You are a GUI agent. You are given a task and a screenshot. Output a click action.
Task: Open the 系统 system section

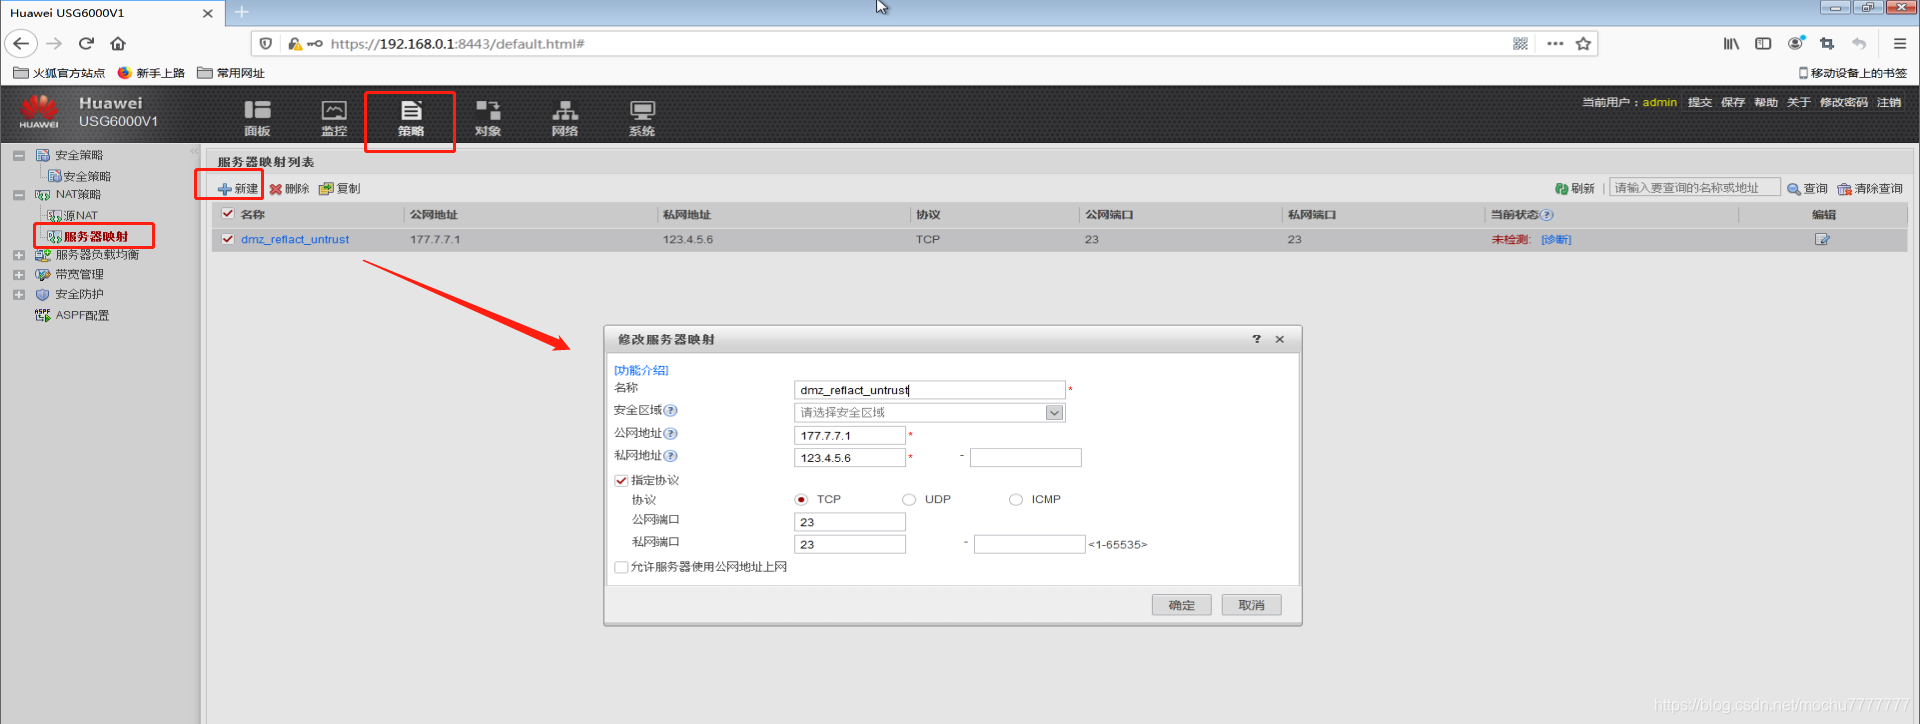coord(642,118)
